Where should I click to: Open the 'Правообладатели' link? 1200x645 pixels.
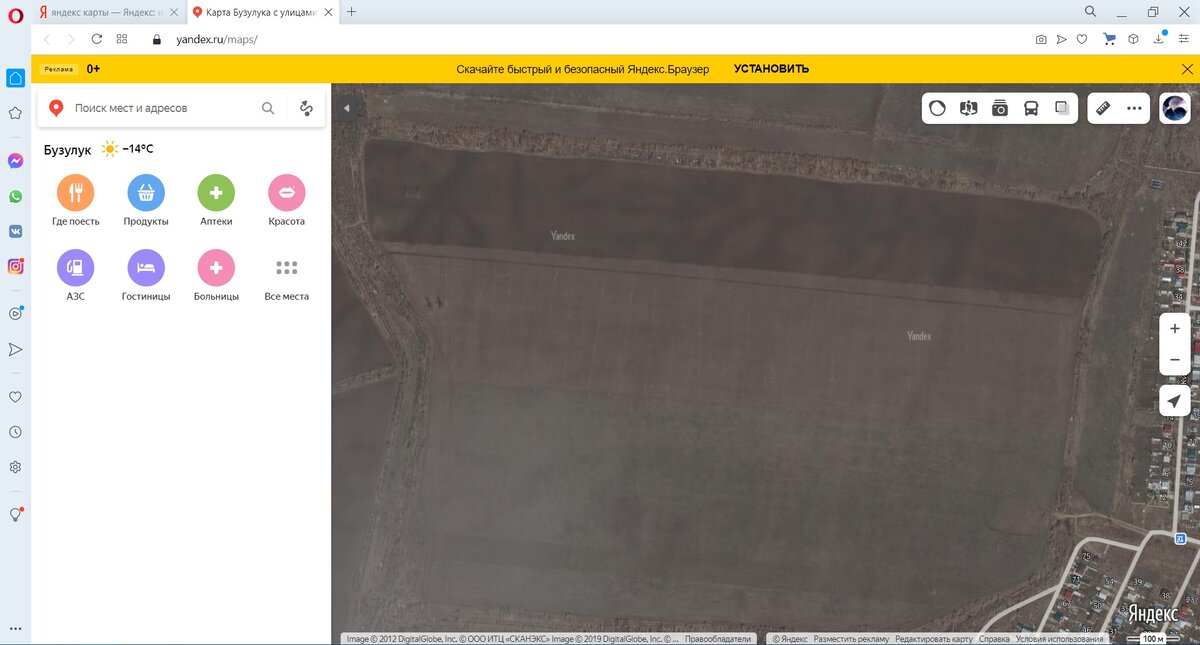tap(717, 638)
